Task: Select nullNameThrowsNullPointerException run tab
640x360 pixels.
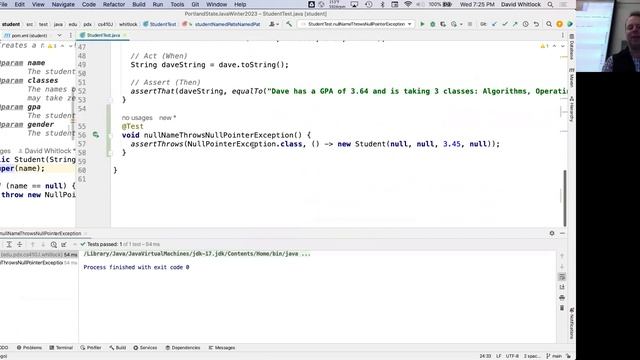Action: (41, 233)
